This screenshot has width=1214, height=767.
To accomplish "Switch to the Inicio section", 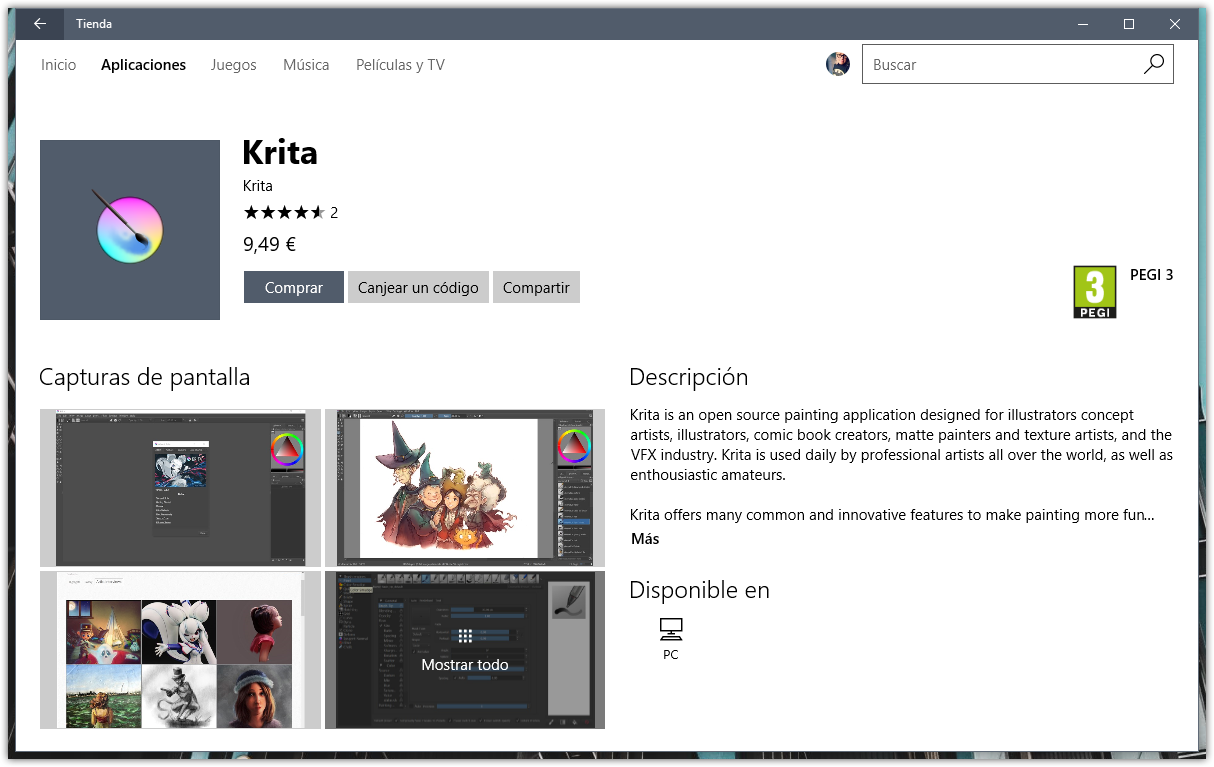I will (x=58, y=64).
